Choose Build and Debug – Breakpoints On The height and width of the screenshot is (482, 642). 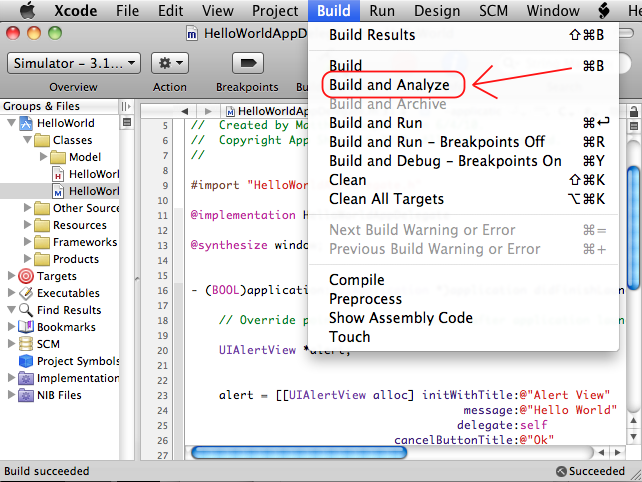tap(463, 161)
